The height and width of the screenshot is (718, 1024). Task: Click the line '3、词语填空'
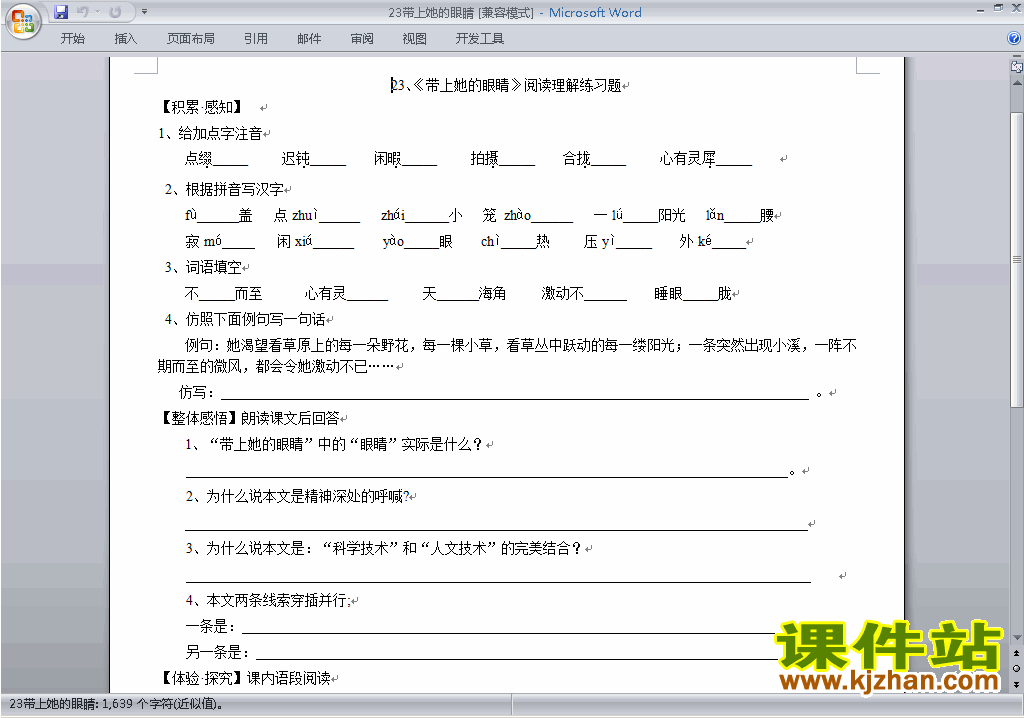(x=203, y=267)
